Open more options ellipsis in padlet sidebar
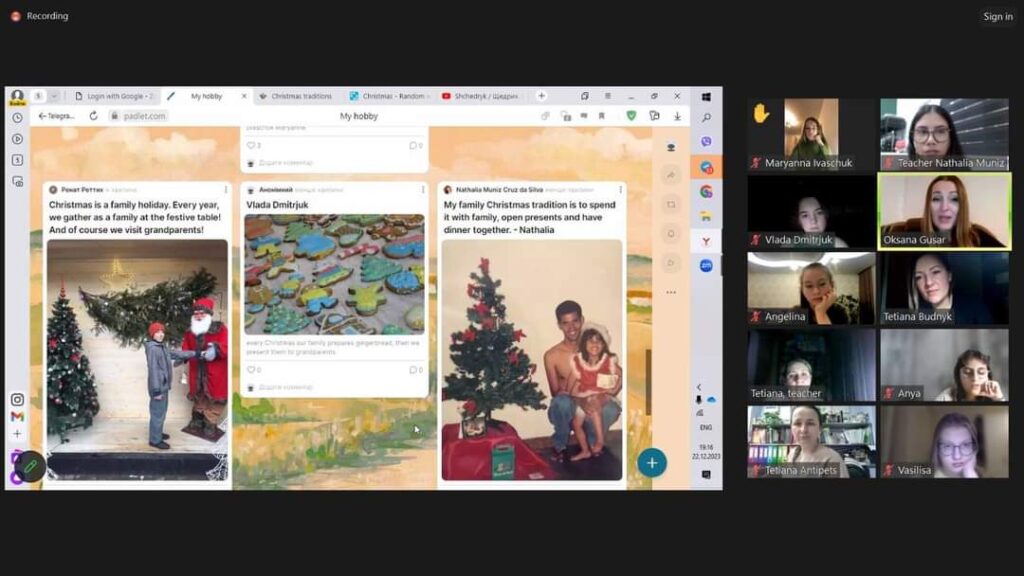Viewport: 1024px width, 576px height. (x=670, y=293)
